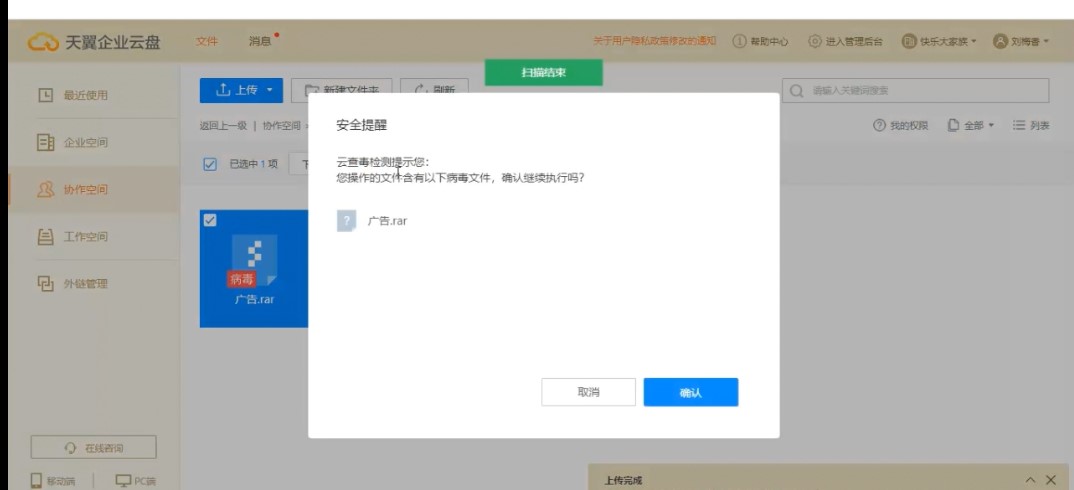Screen dimensions: 1074x490
Task: Click the 工作空间 icon
Action: (x=45, y=236)
